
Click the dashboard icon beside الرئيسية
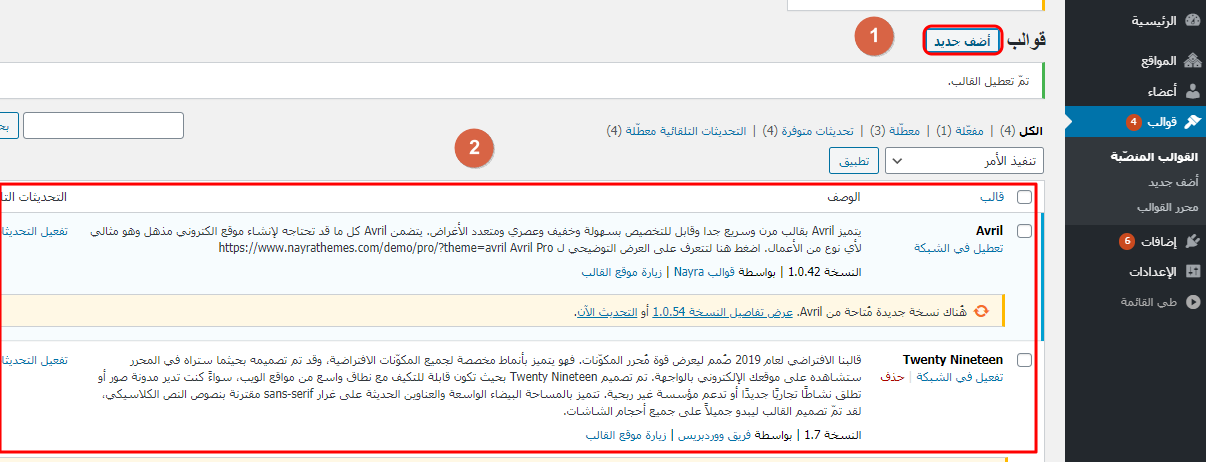tap(1192, 20)
